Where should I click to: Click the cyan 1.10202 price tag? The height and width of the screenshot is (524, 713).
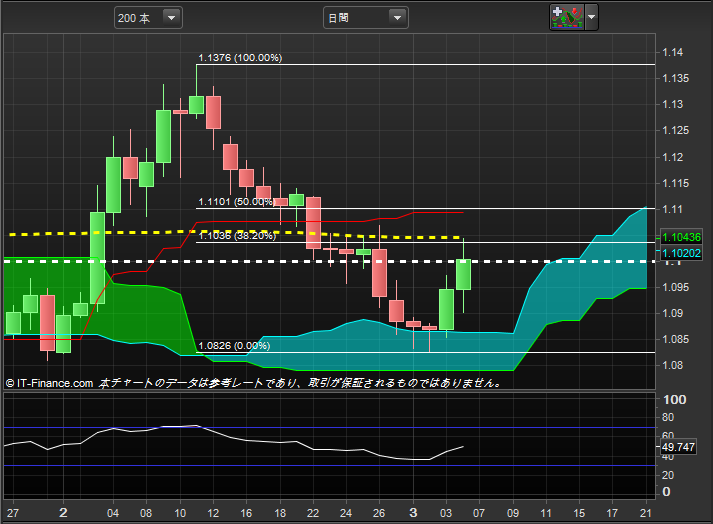point(681,253)
